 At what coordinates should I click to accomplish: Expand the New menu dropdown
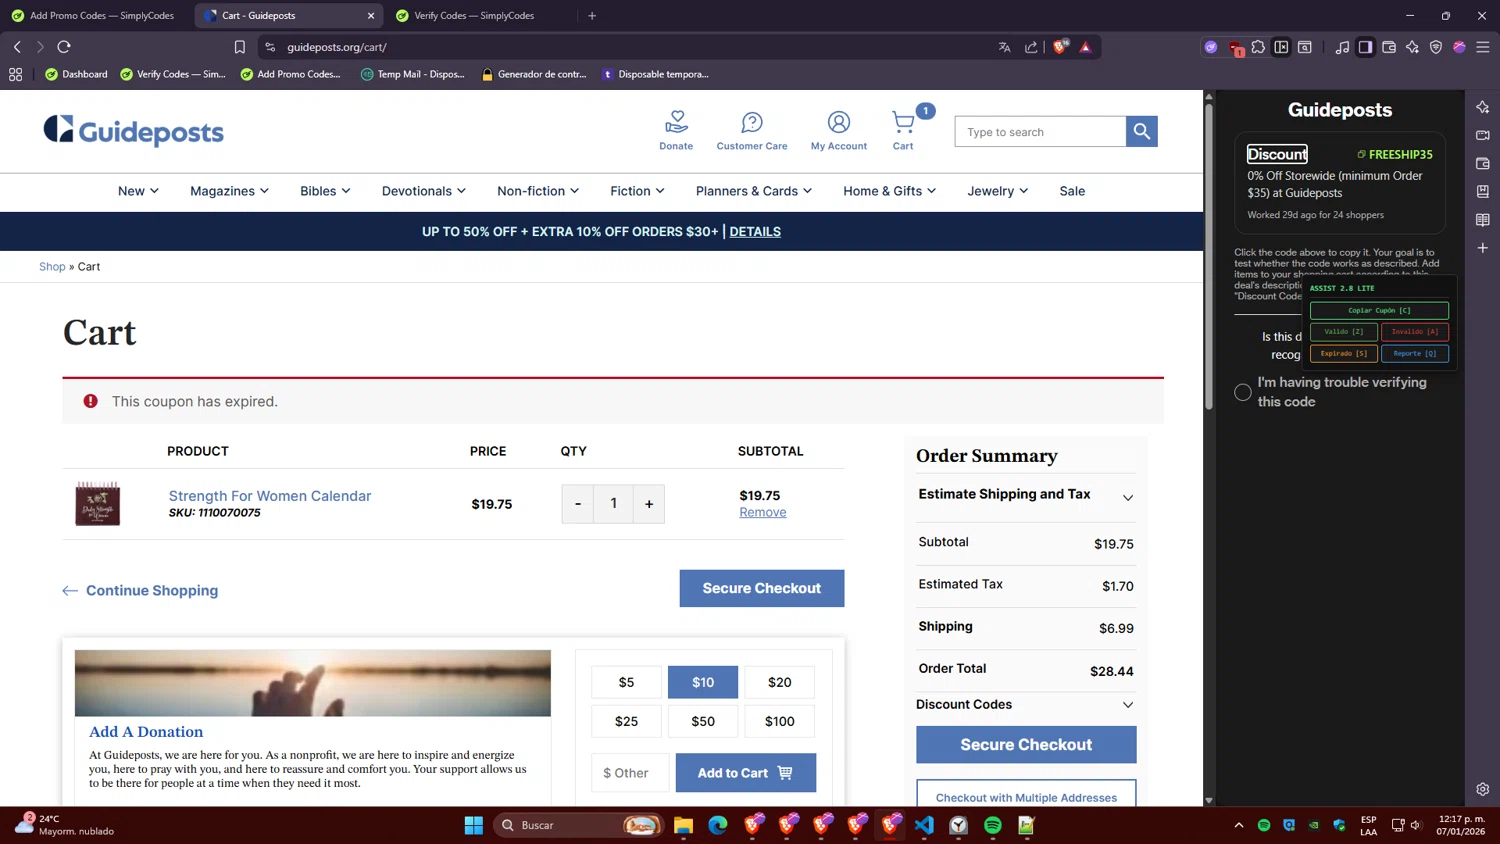pos(138,191)
